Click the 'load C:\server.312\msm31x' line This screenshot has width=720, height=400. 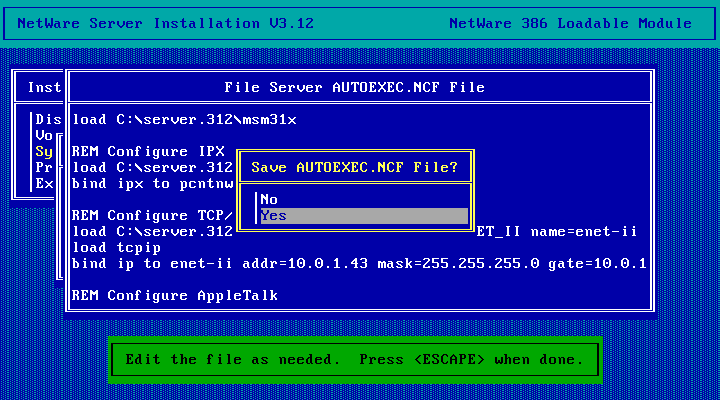coord(185,119)
